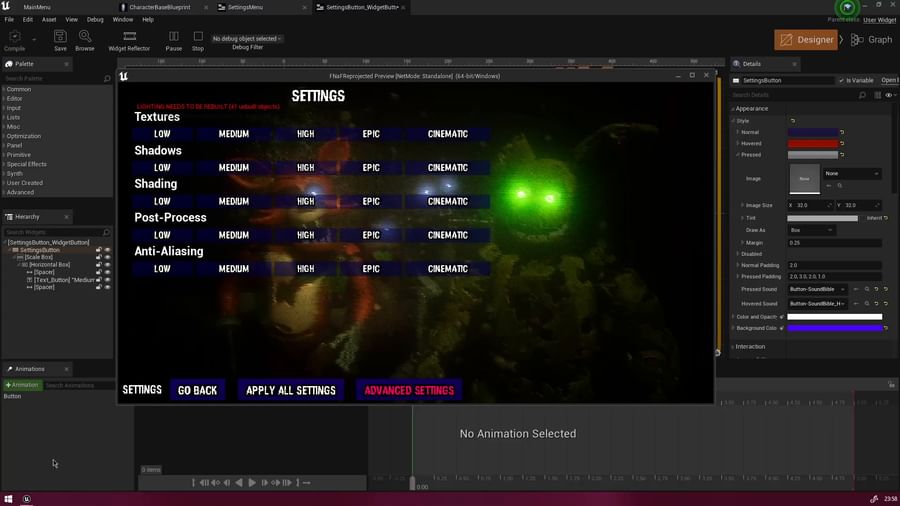Click GO BACK in preview

tap(197, 390)
